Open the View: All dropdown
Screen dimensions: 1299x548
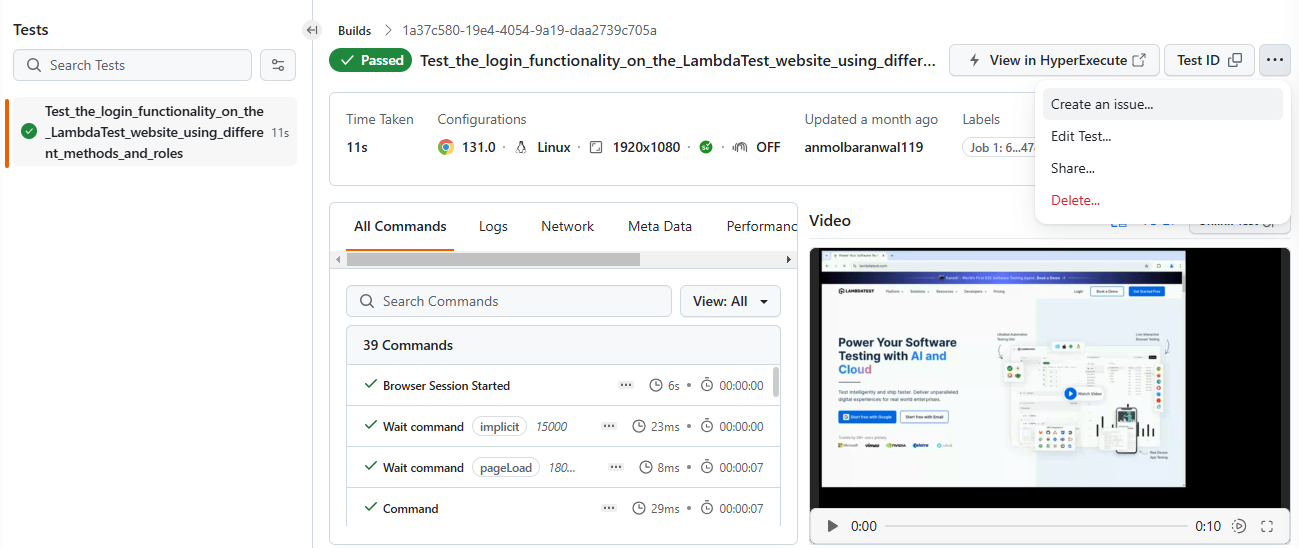click(730, 301)
